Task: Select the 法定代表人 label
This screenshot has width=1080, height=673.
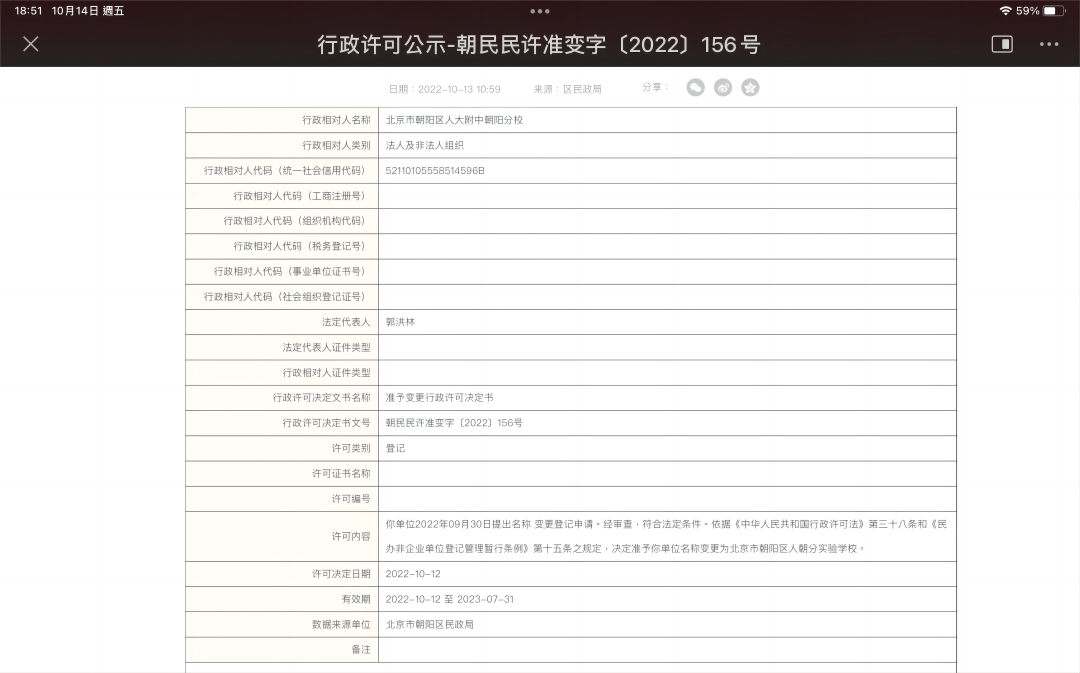Action: tap(346, 322)
